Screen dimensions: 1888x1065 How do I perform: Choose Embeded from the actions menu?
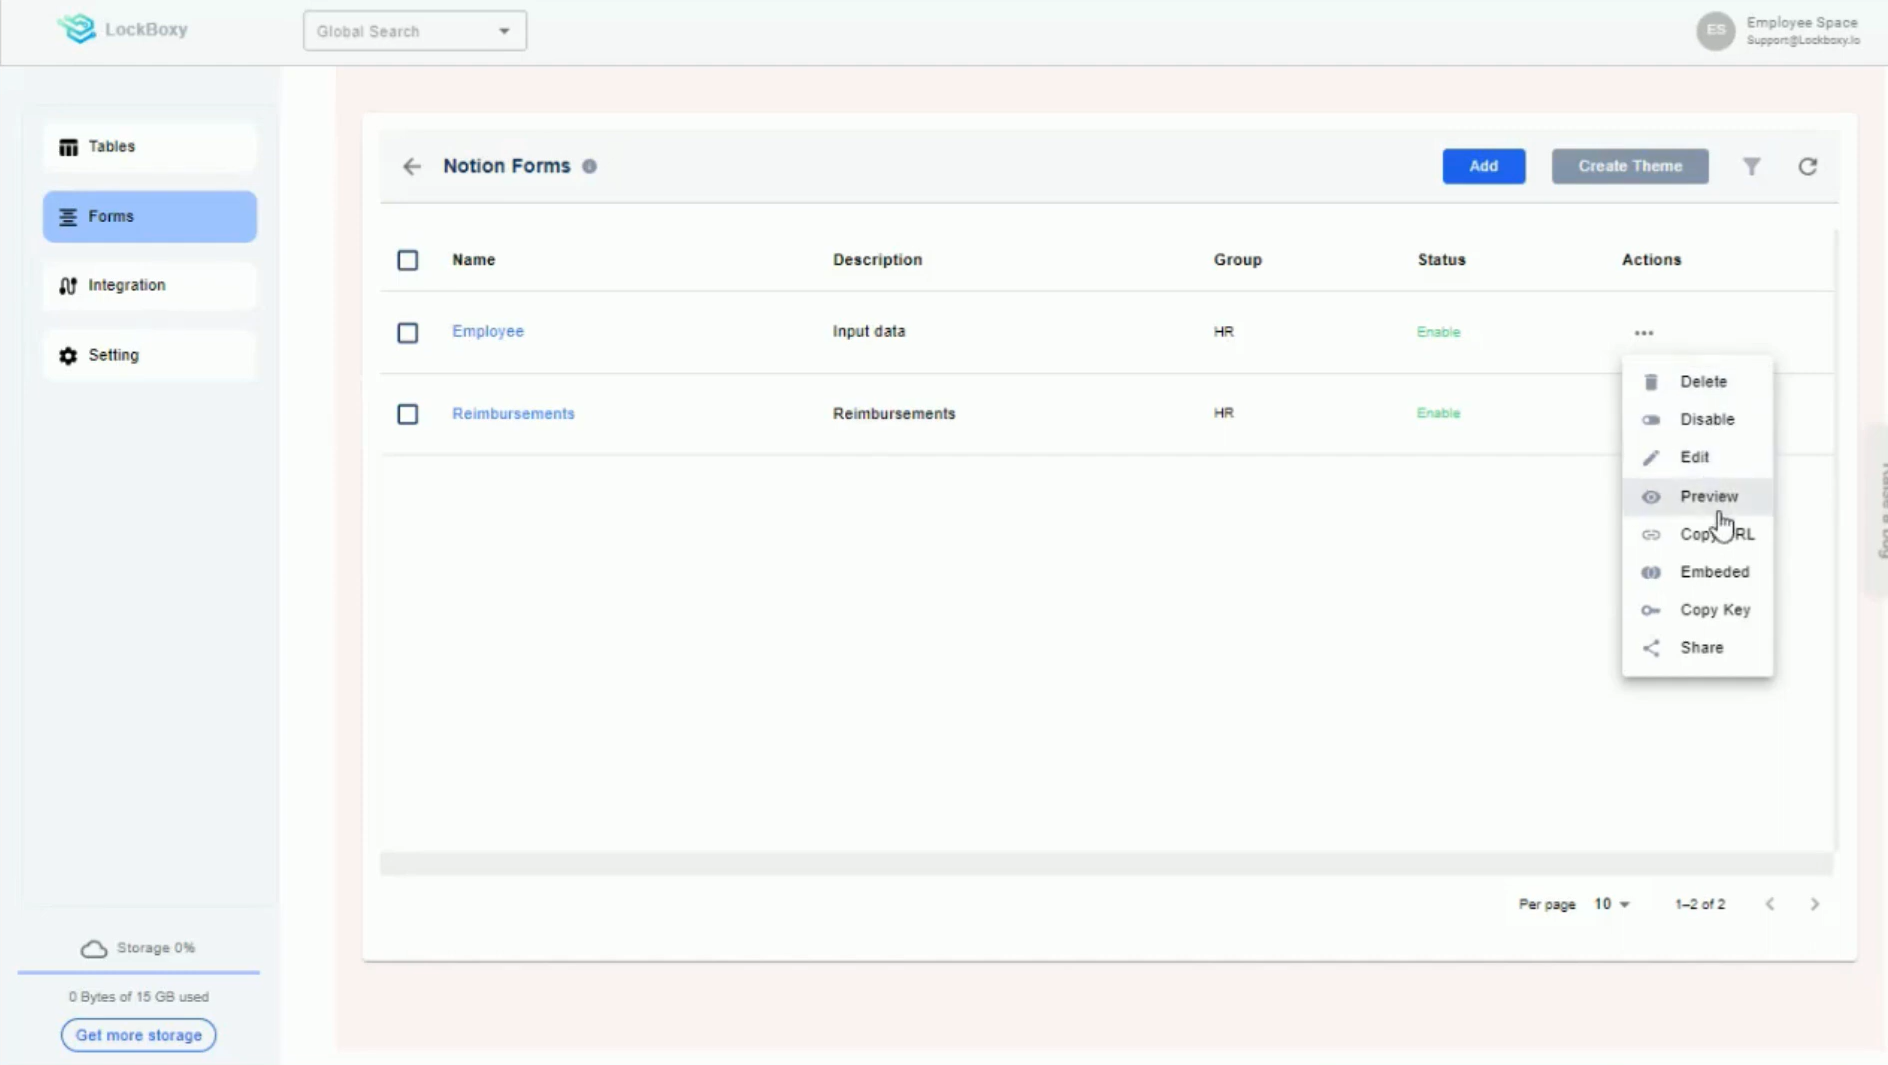coord(1698,573)
